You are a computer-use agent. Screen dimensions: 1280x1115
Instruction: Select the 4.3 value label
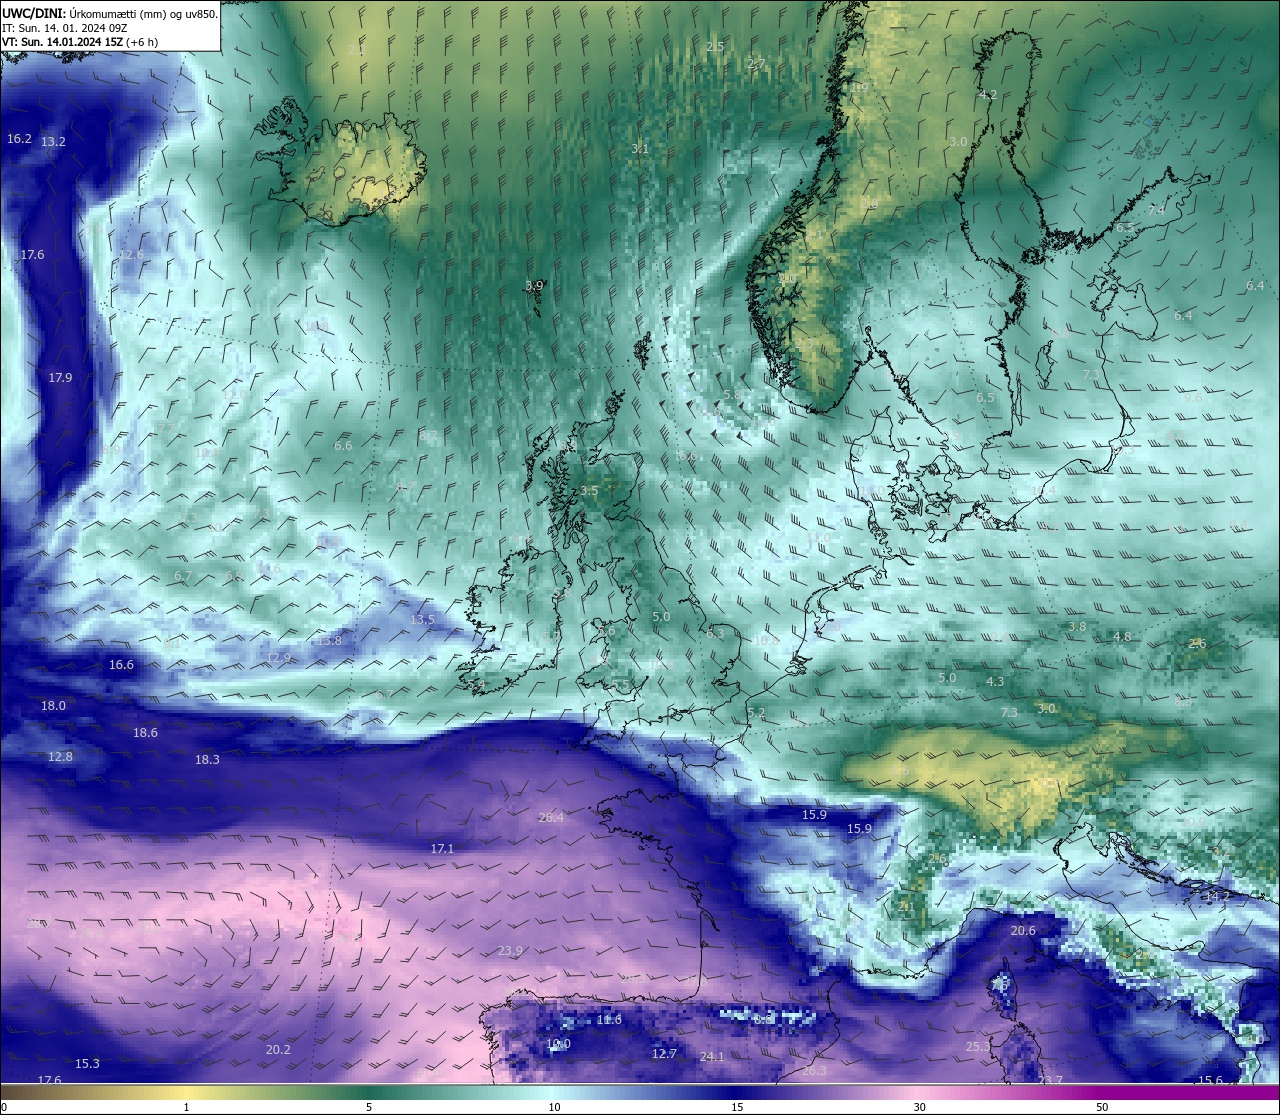(995, 682)
